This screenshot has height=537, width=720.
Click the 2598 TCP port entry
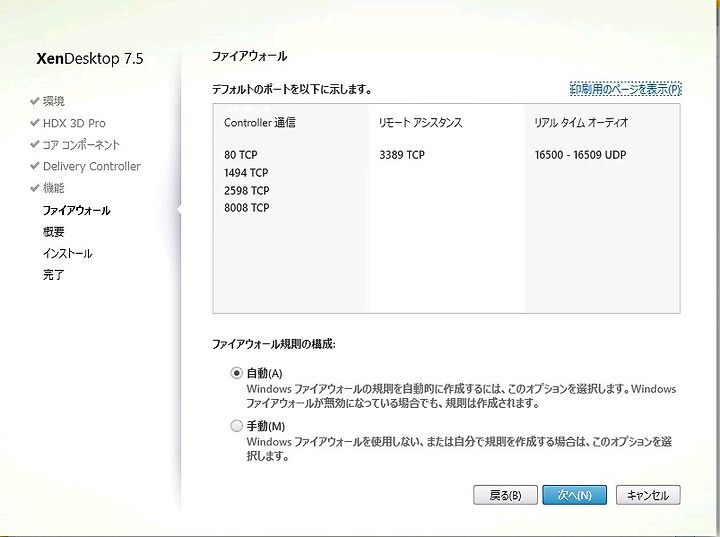(x=247, y=190)
